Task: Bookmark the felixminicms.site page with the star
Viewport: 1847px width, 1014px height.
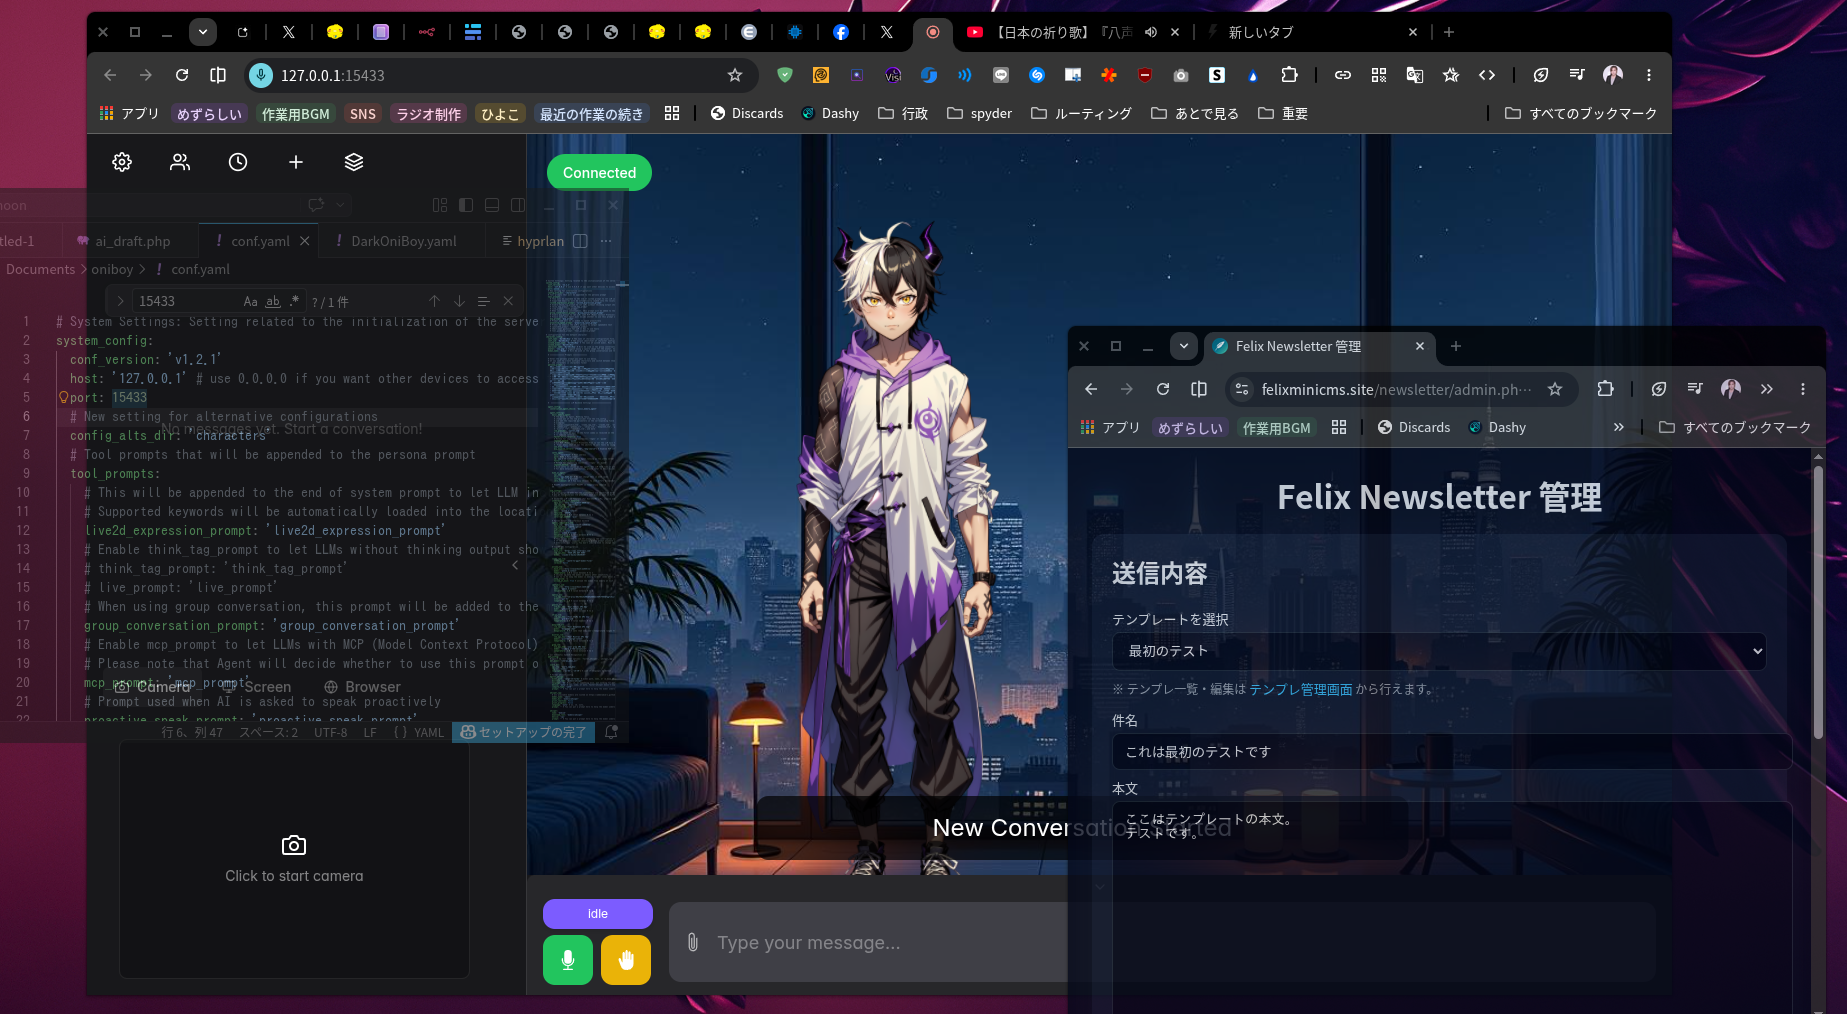Action: (x=1555, y=389)
